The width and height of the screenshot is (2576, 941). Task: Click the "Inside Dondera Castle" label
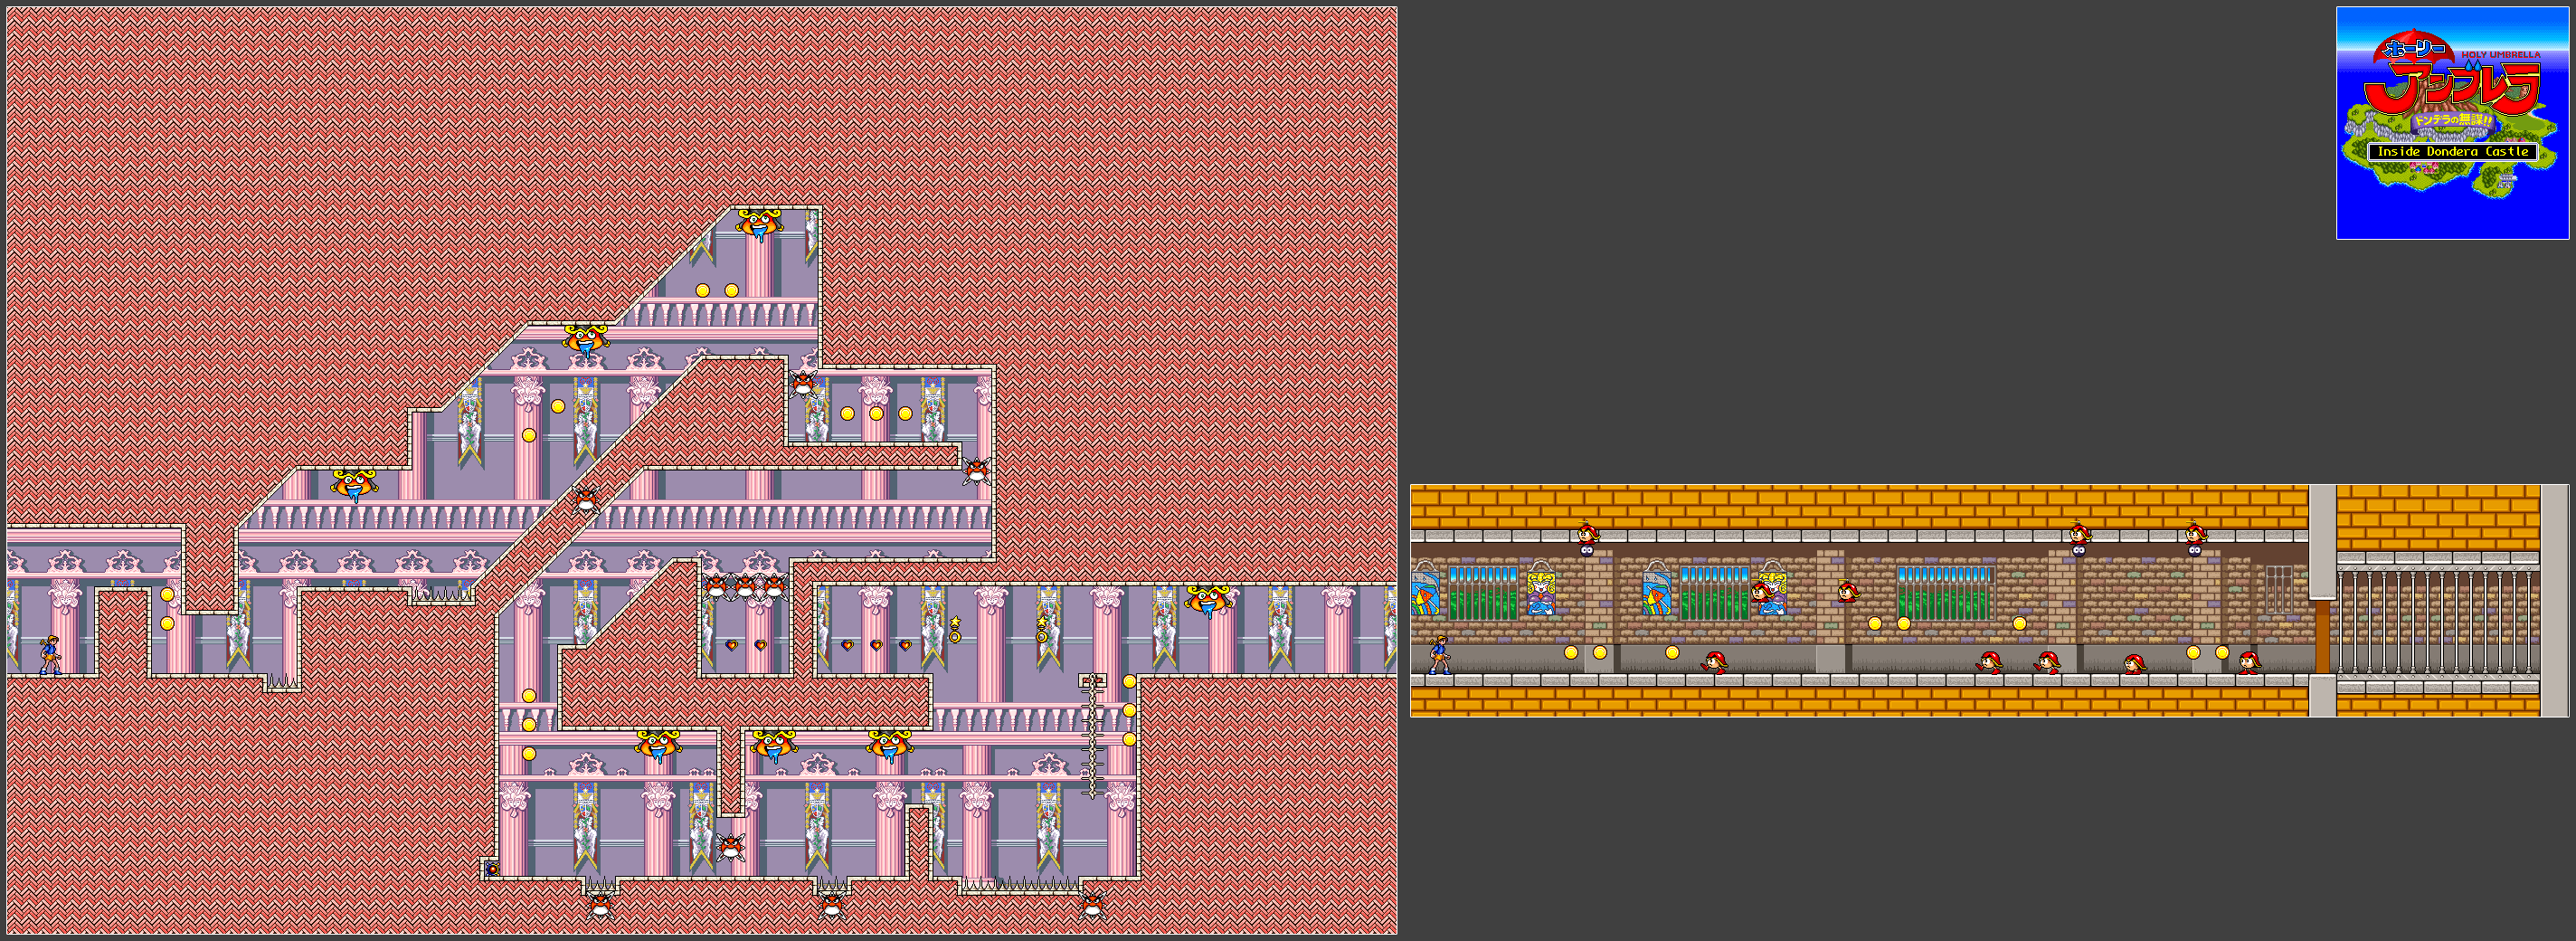[x=2452, y=152]
